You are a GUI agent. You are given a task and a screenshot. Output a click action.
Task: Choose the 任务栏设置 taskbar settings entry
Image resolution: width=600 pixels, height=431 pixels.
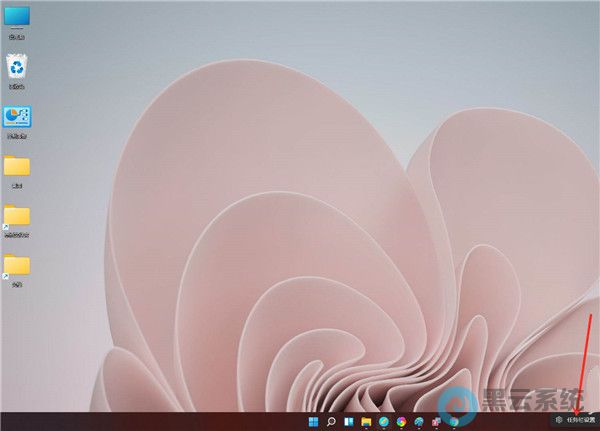click(581, 421)
